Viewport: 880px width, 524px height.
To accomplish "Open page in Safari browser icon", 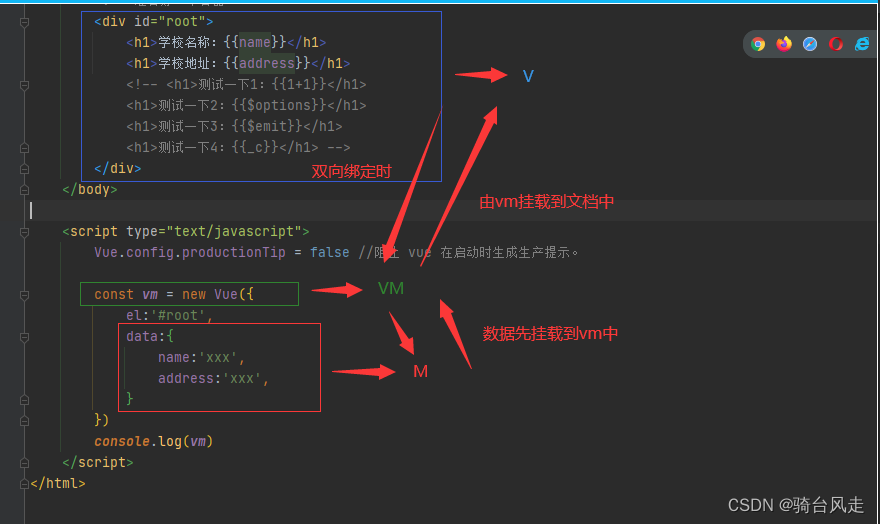I will 810,44.
